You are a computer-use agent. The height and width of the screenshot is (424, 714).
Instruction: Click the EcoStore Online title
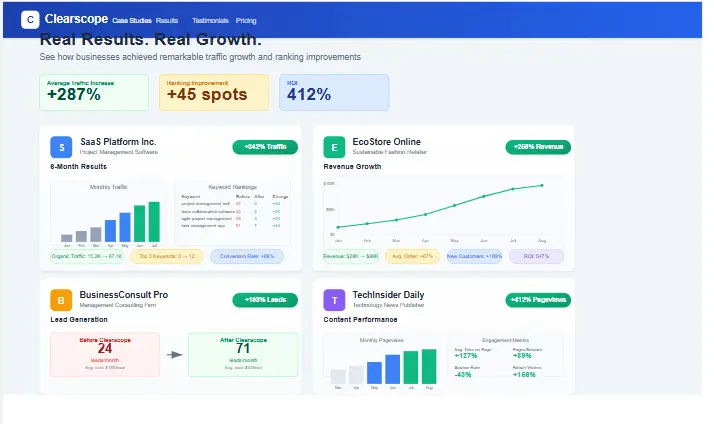[387, 142]
